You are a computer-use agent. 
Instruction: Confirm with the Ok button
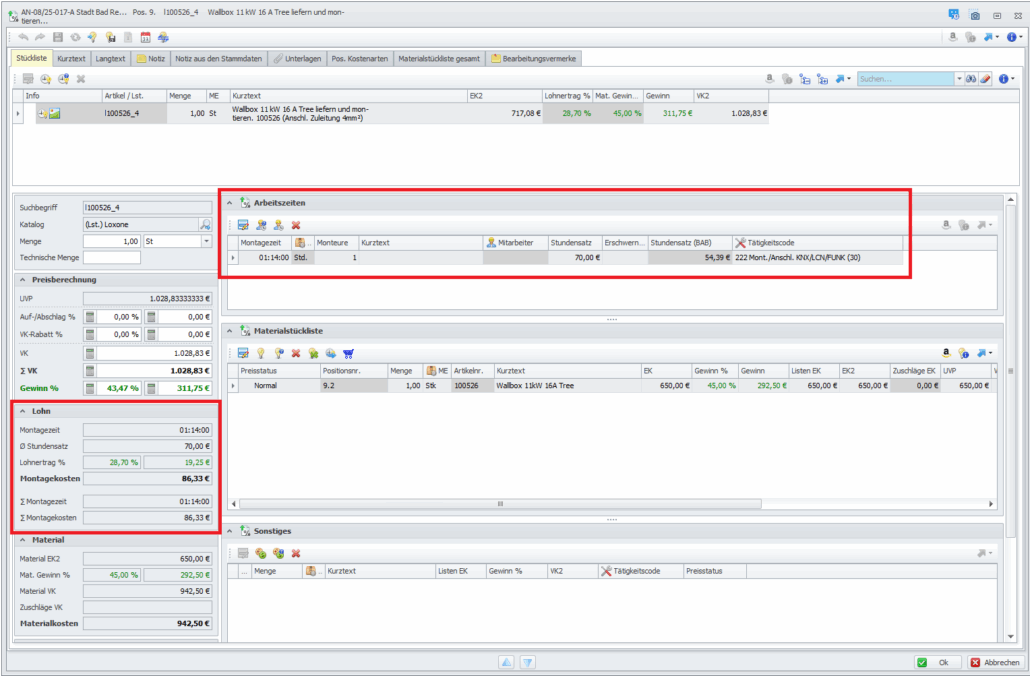(x=935, y=662)
